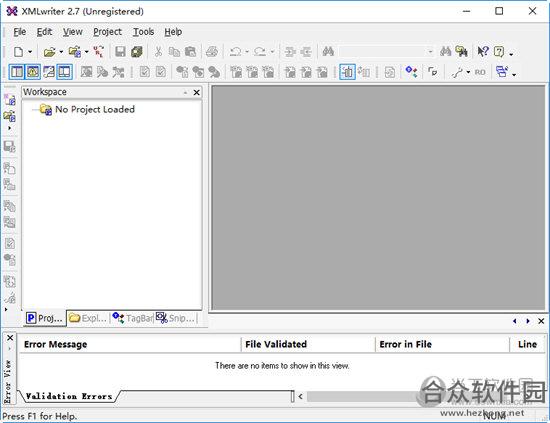Toggle the Workspace pane view button
Viewport: 550px width, 423px height.
pos(16,72)
